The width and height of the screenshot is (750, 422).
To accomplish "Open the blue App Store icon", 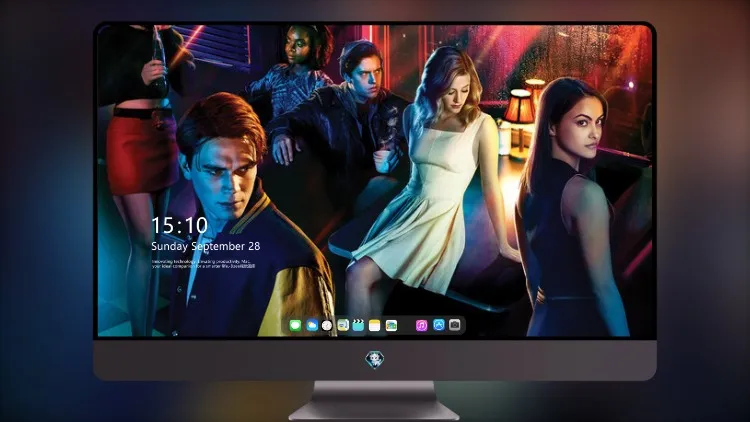I will point(439,325).
